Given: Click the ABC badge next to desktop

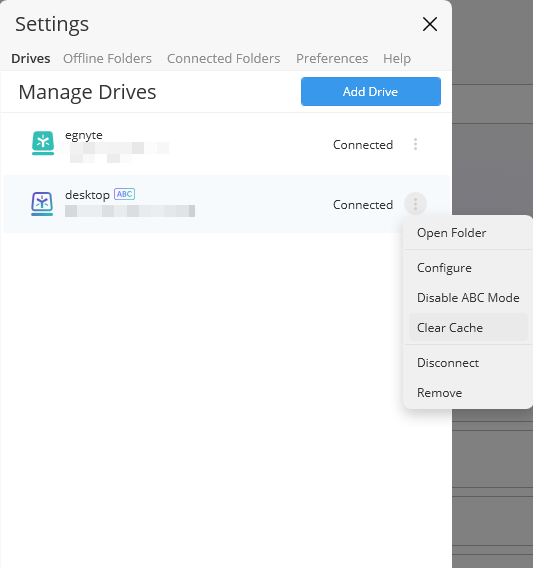Looking at the screenshot, I should tap(125, 194).
